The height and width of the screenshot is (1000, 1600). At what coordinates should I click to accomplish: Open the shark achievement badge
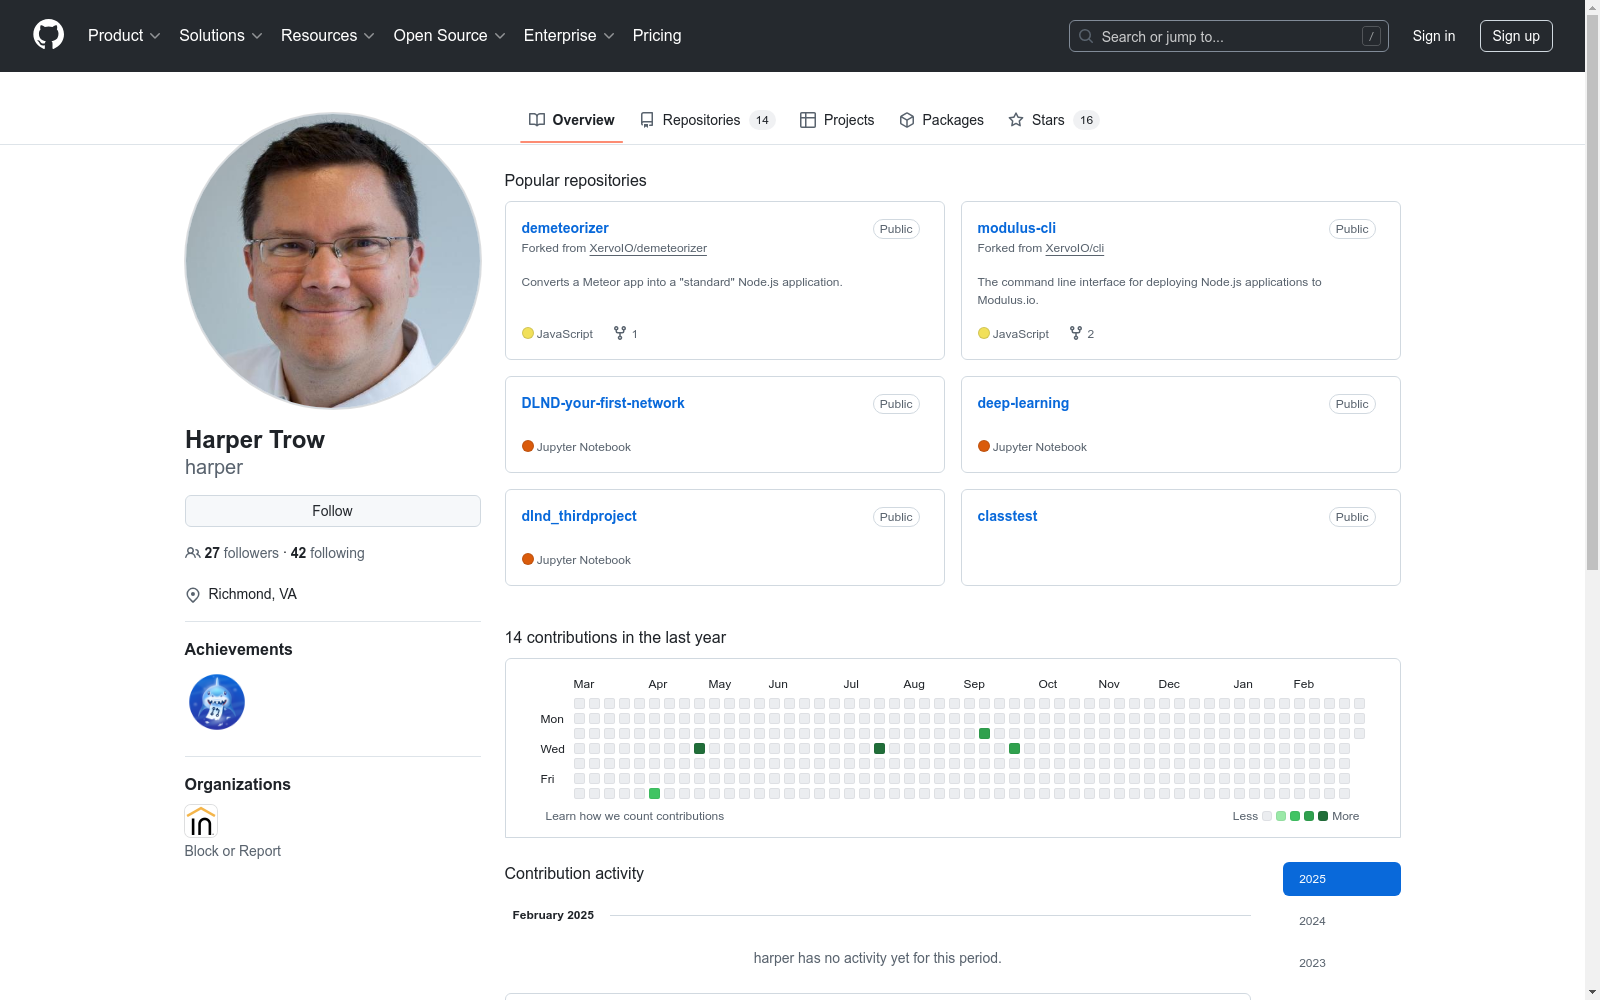coord(217,702)
